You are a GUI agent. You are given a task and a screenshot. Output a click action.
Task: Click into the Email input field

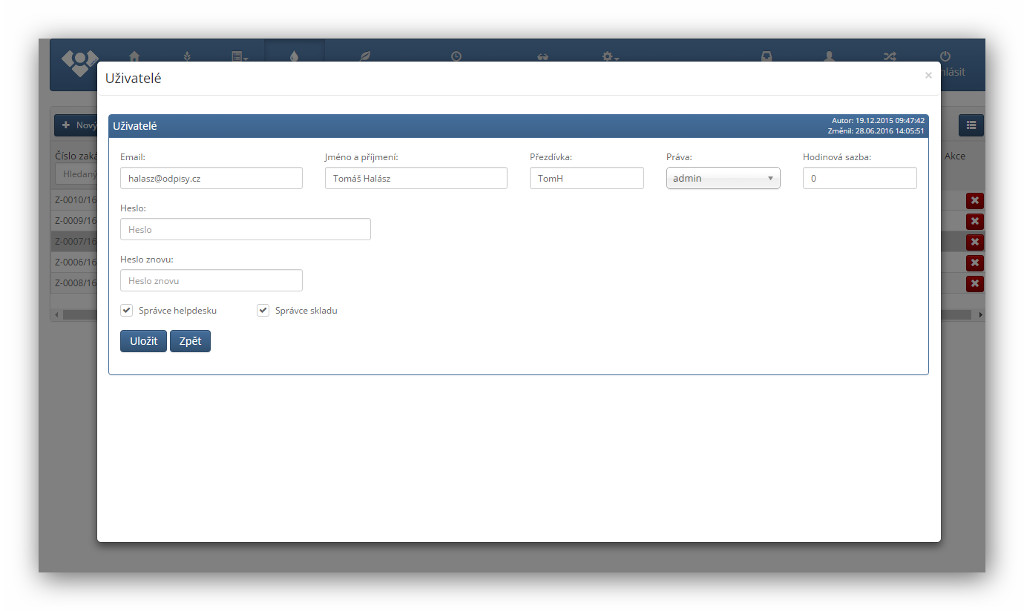(211, 178)
